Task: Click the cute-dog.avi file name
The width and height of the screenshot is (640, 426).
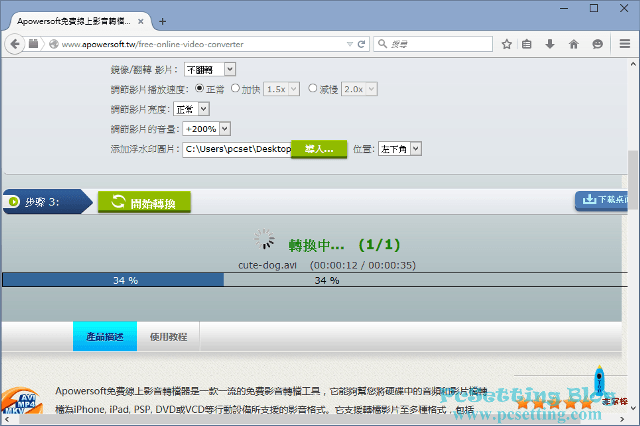Action: (x=267, y=265)
